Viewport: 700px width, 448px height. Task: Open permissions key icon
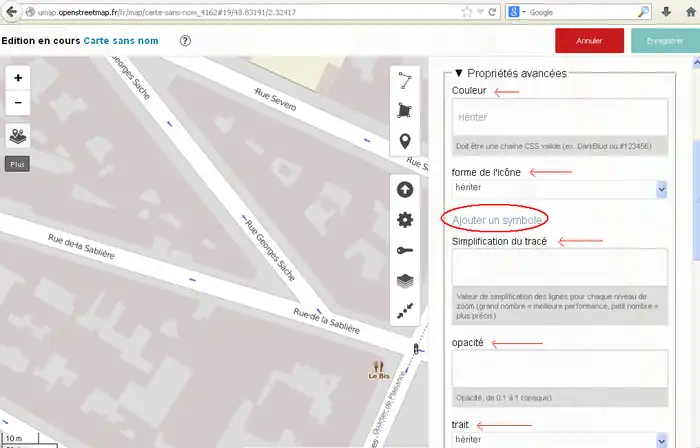(404, 251)
